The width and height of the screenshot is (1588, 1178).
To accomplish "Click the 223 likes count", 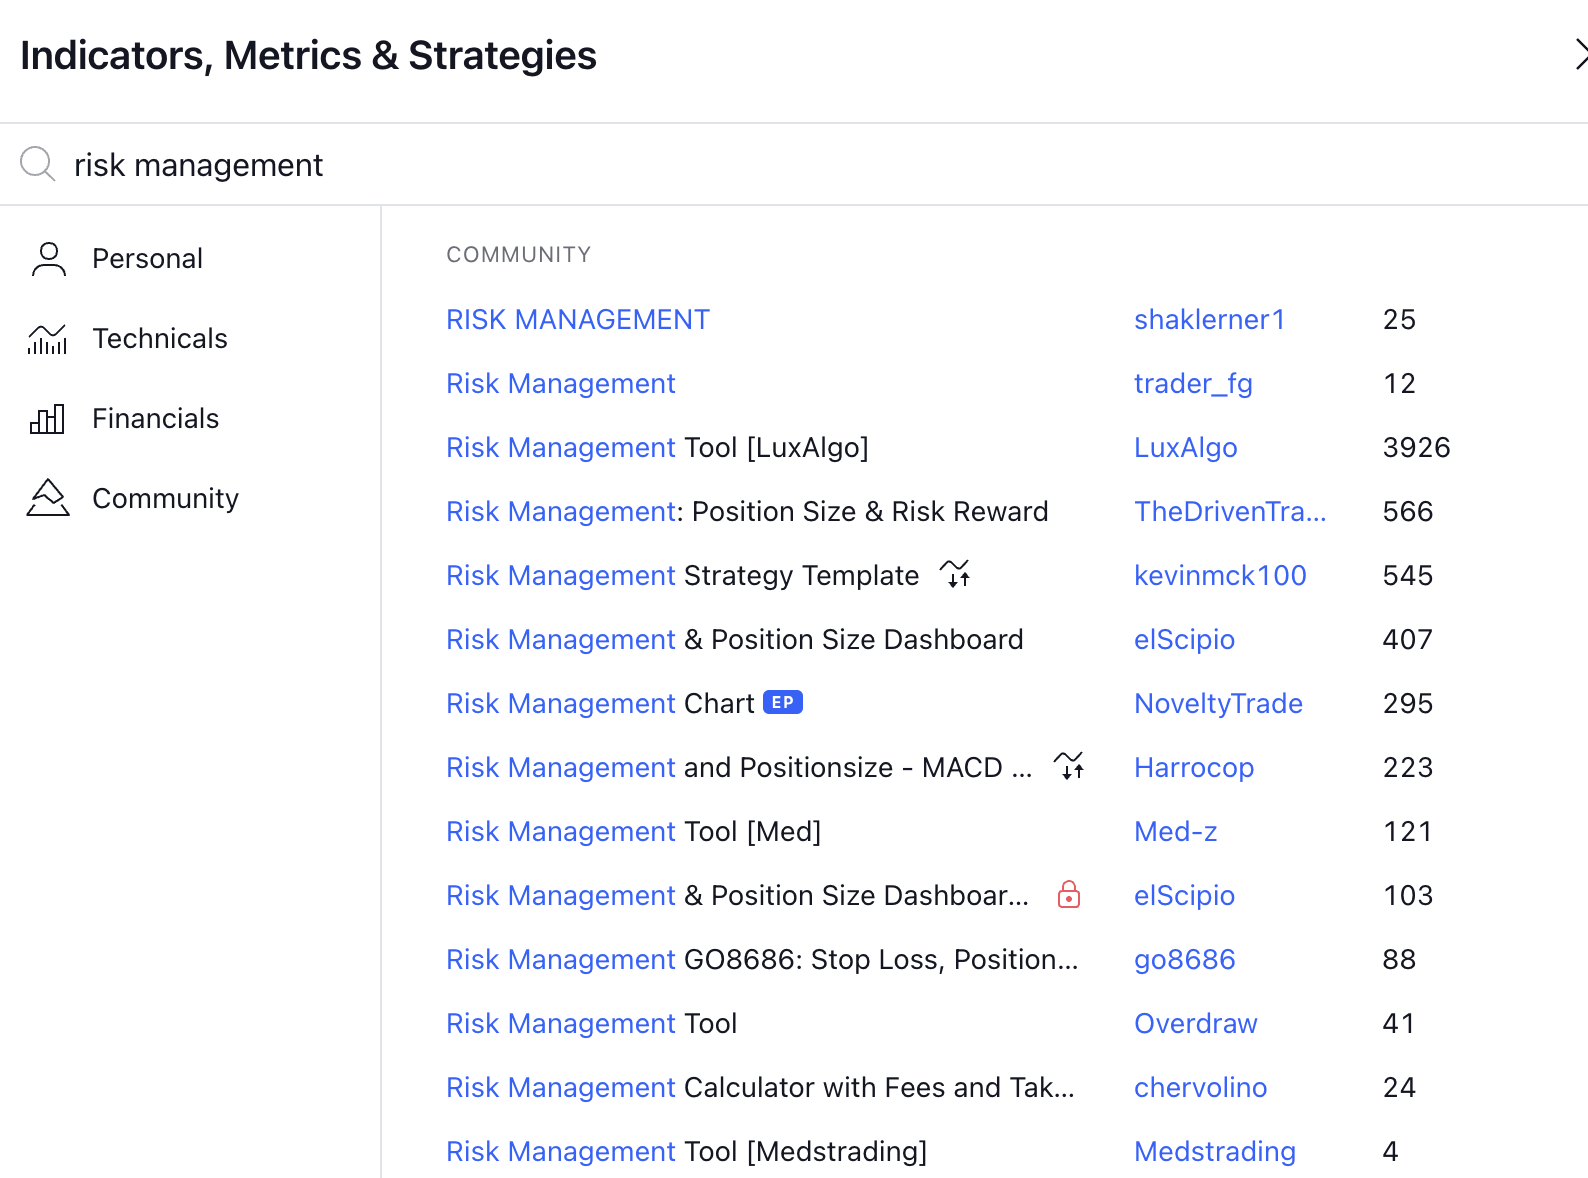I will point(1408,767).
